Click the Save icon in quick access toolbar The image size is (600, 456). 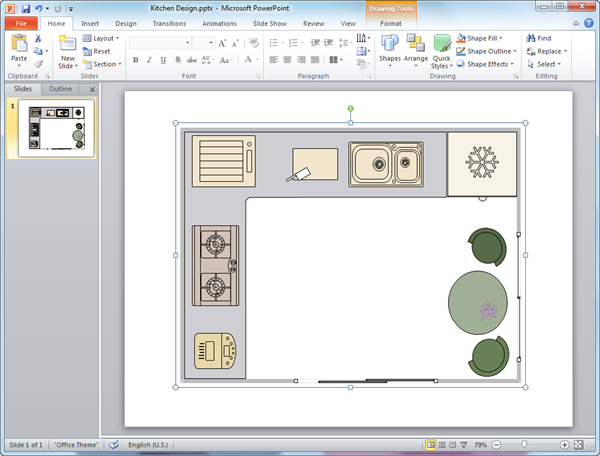coord(24,8)
